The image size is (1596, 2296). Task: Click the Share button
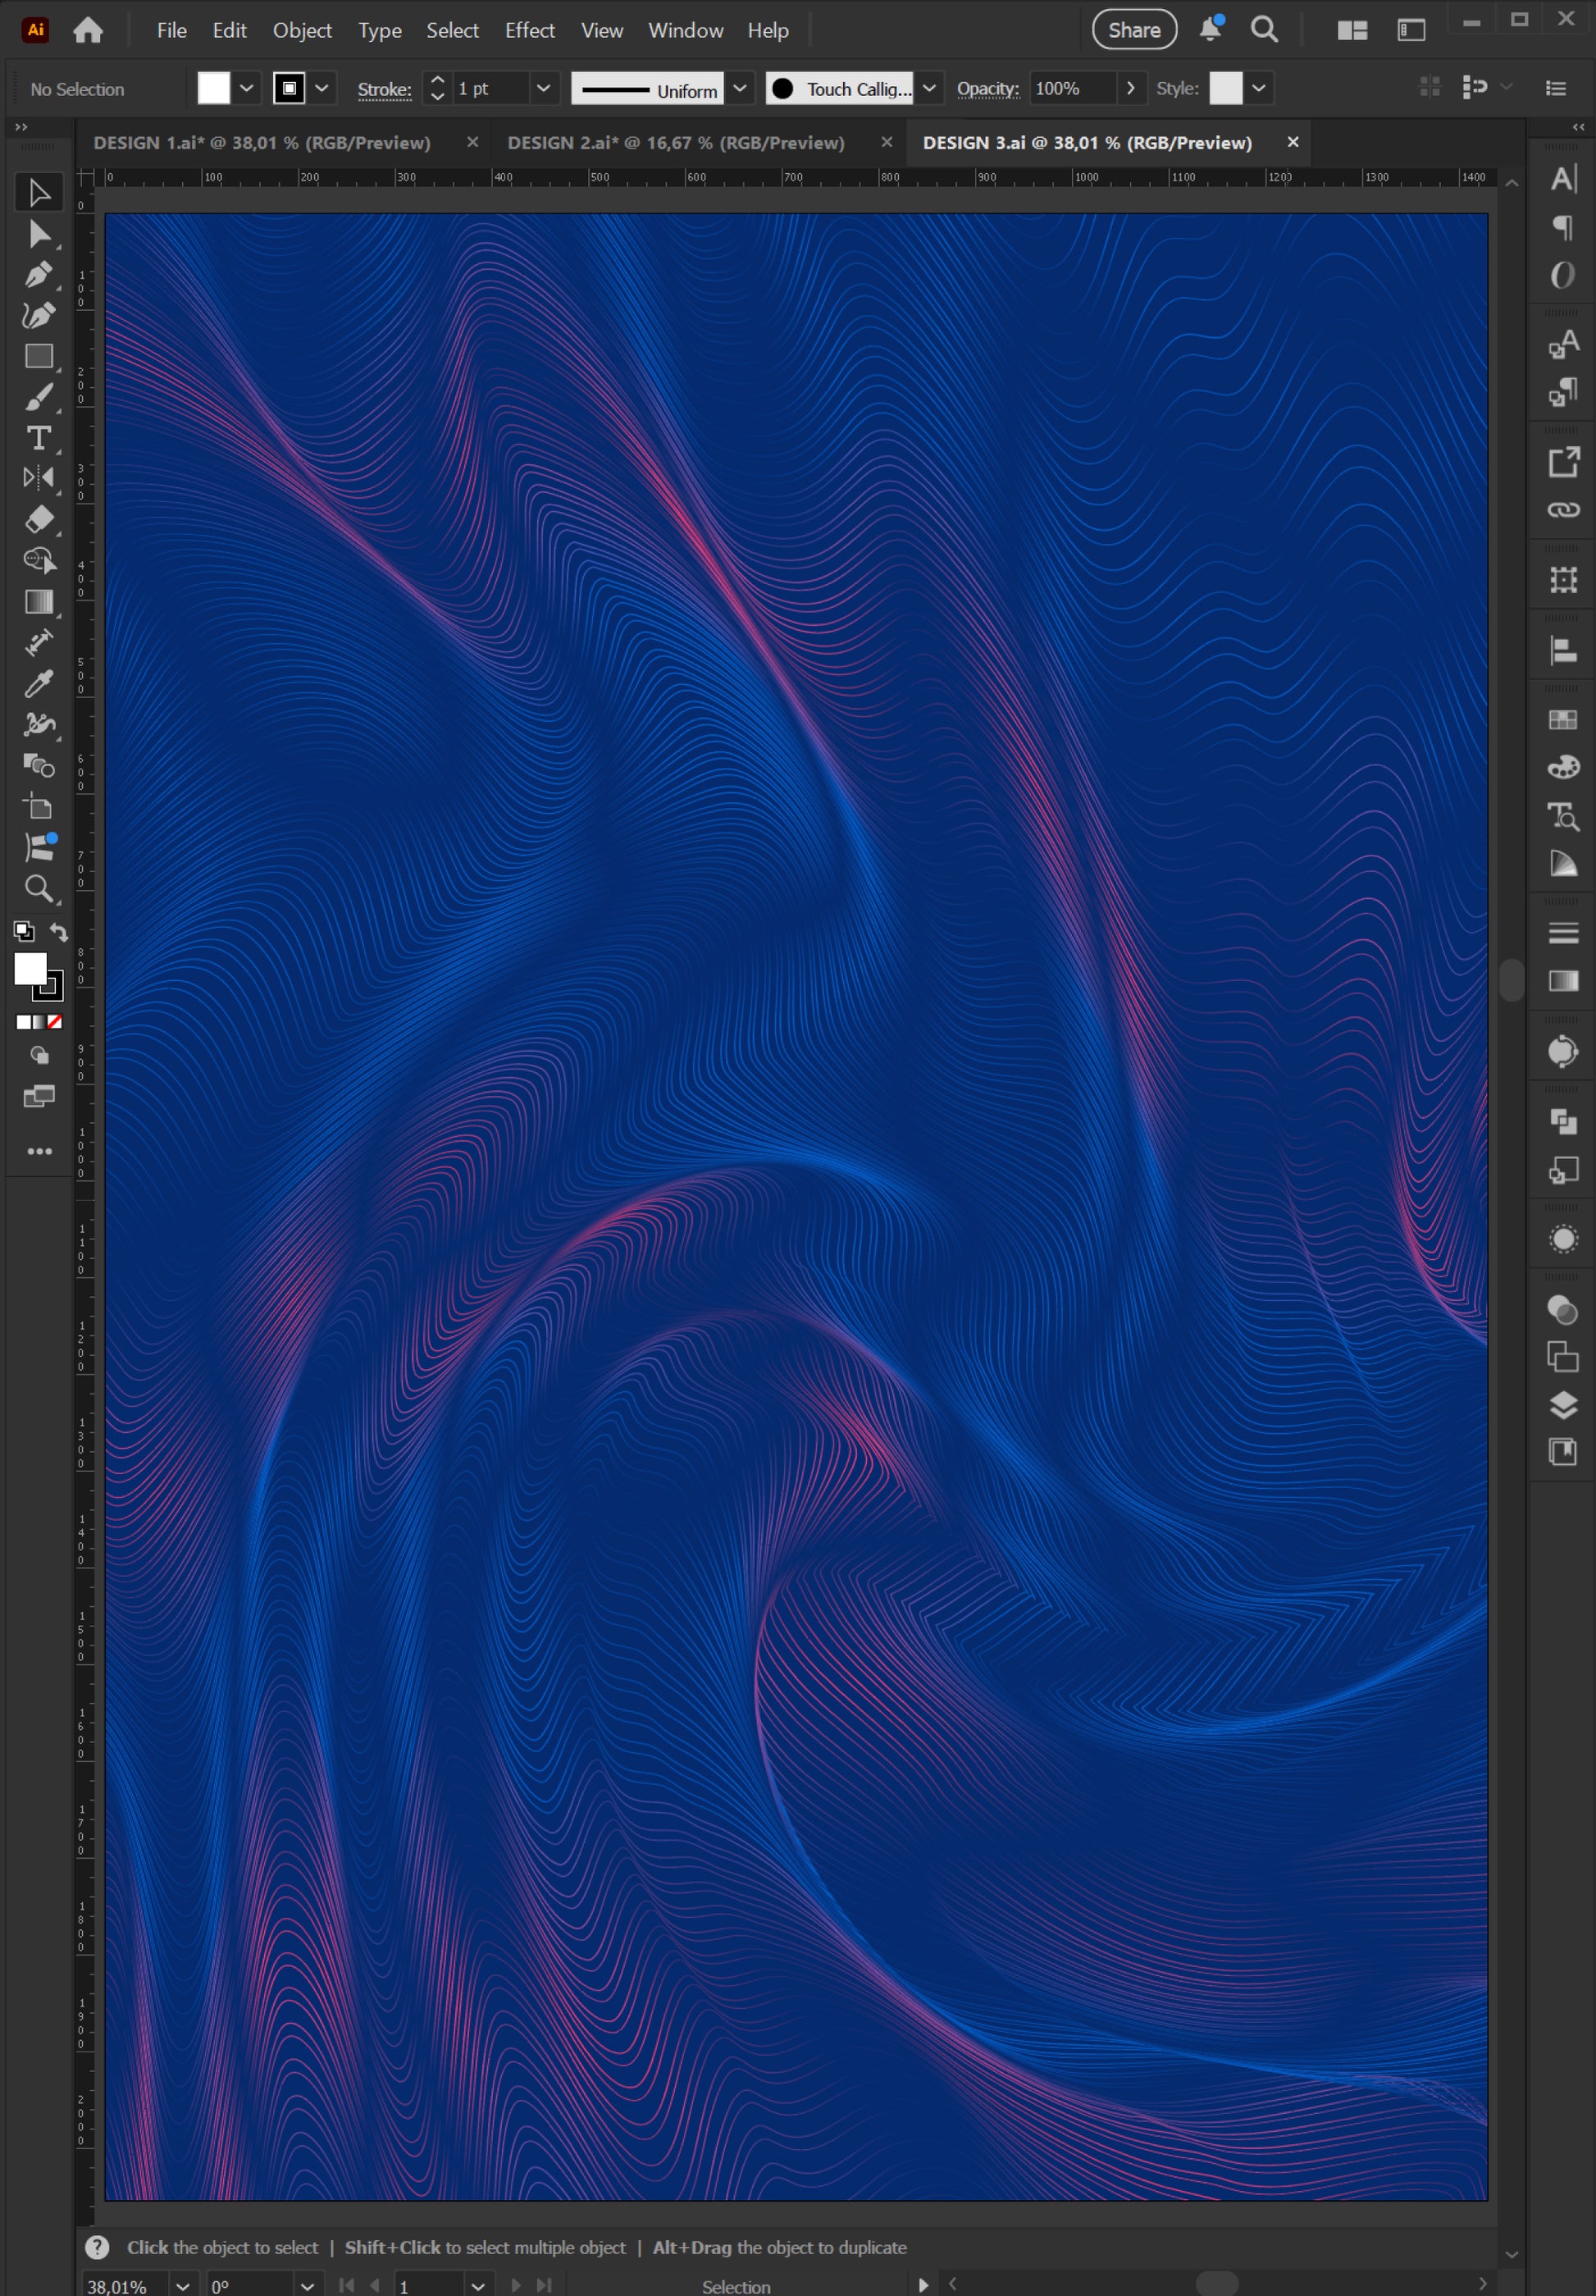tap(1134, 30)
